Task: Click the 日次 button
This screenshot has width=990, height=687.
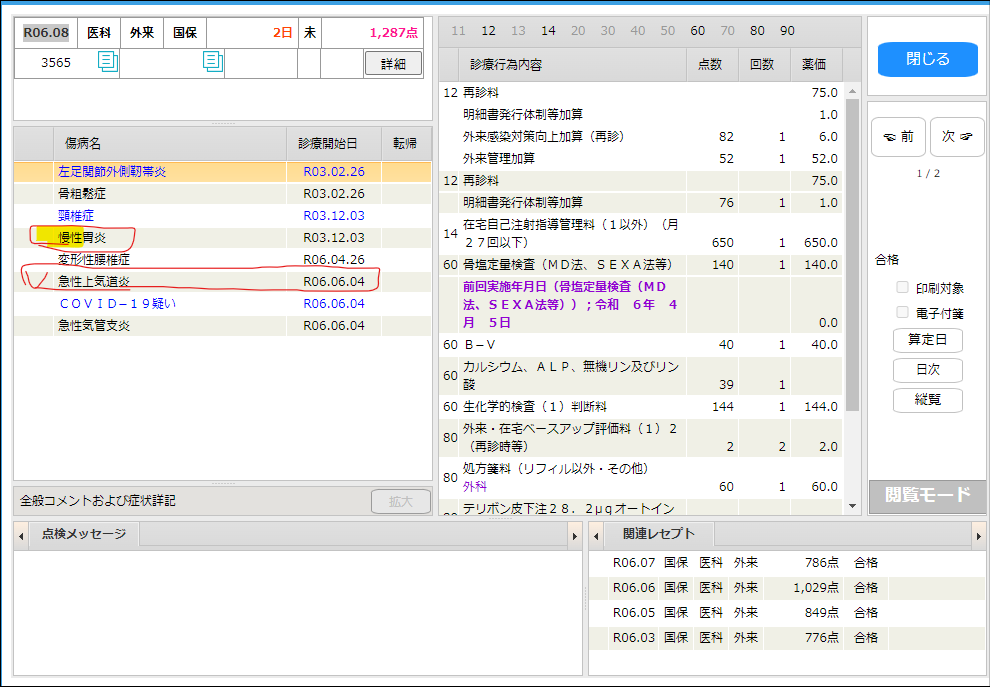Action: click(927, 370)
